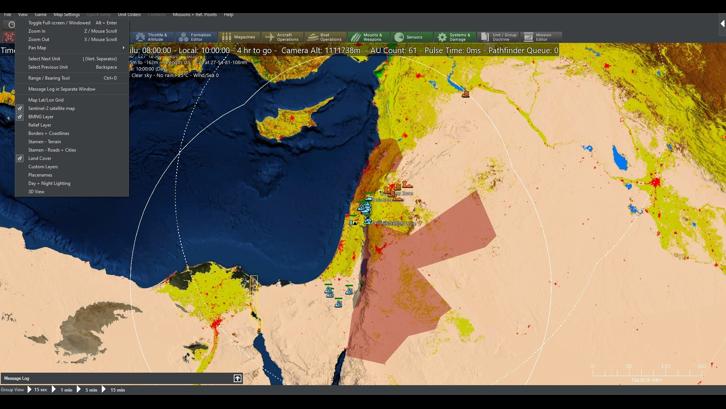Enable the Relief Layer option

tap(72, 125)
